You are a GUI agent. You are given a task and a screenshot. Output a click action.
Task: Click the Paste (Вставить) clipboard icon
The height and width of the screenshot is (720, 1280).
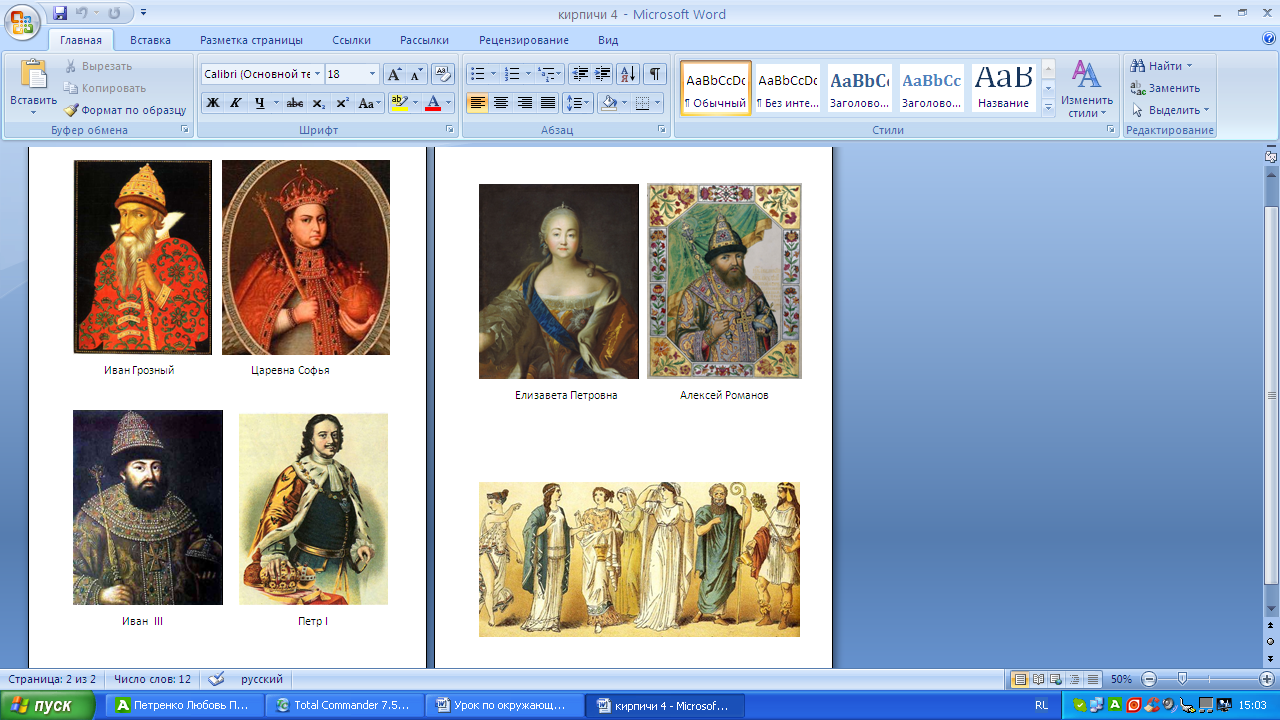(x=33, y=75)
